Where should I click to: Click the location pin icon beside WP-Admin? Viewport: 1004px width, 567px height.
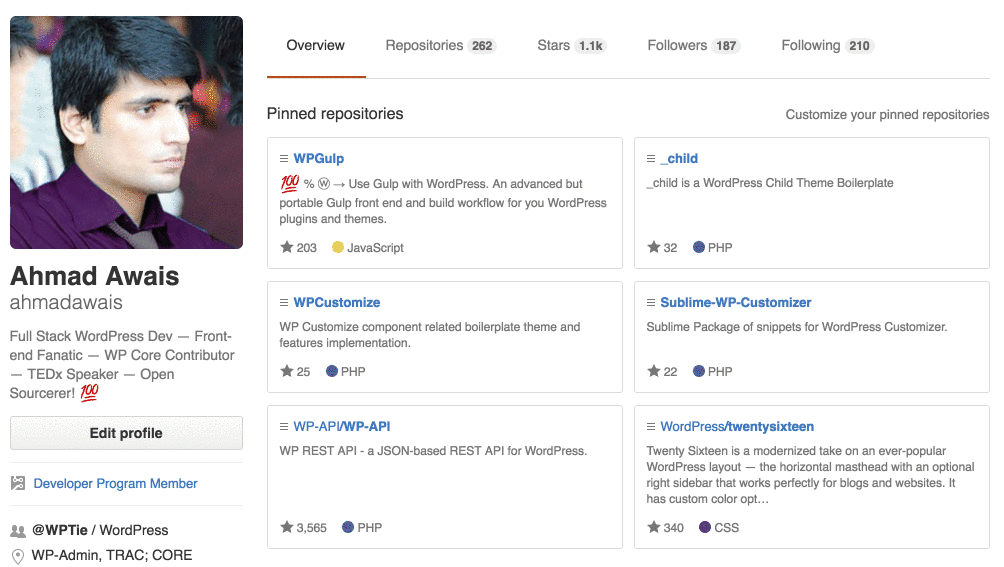18,556
